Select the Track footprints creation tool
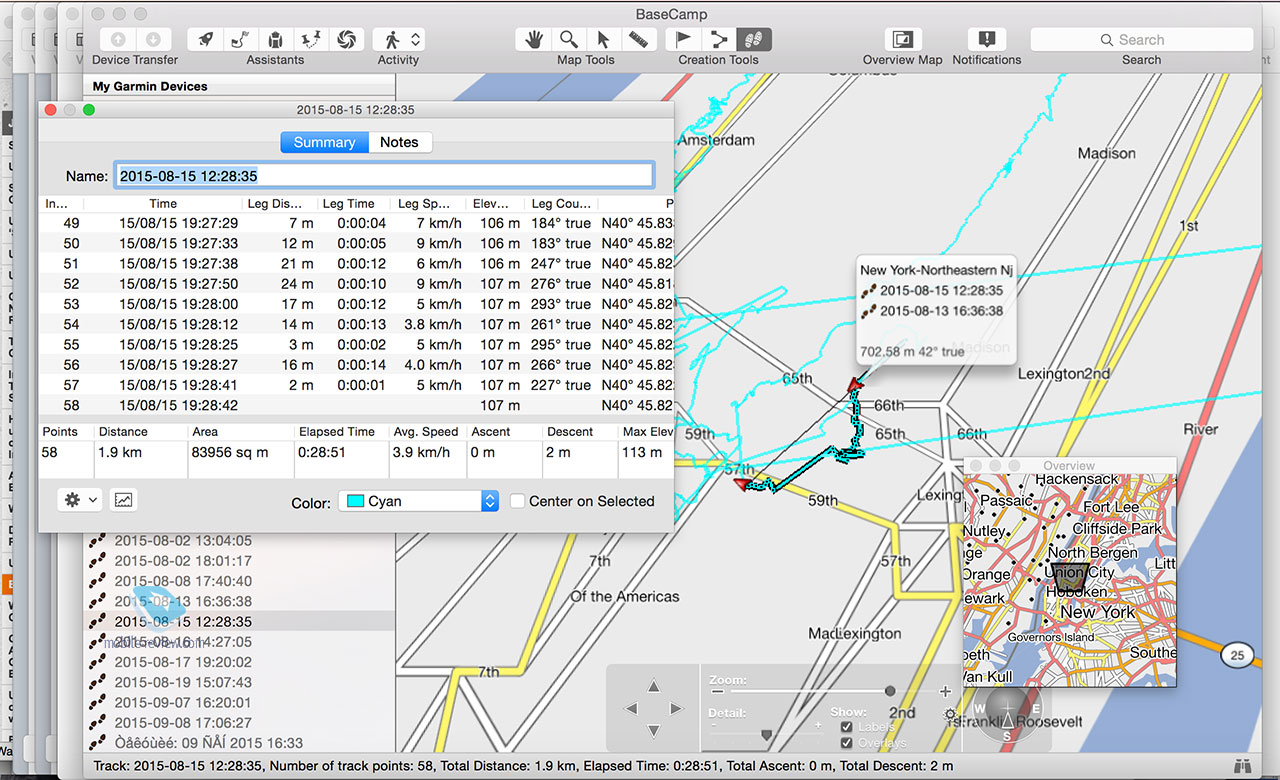1280x780 pixels. [754, 39]
